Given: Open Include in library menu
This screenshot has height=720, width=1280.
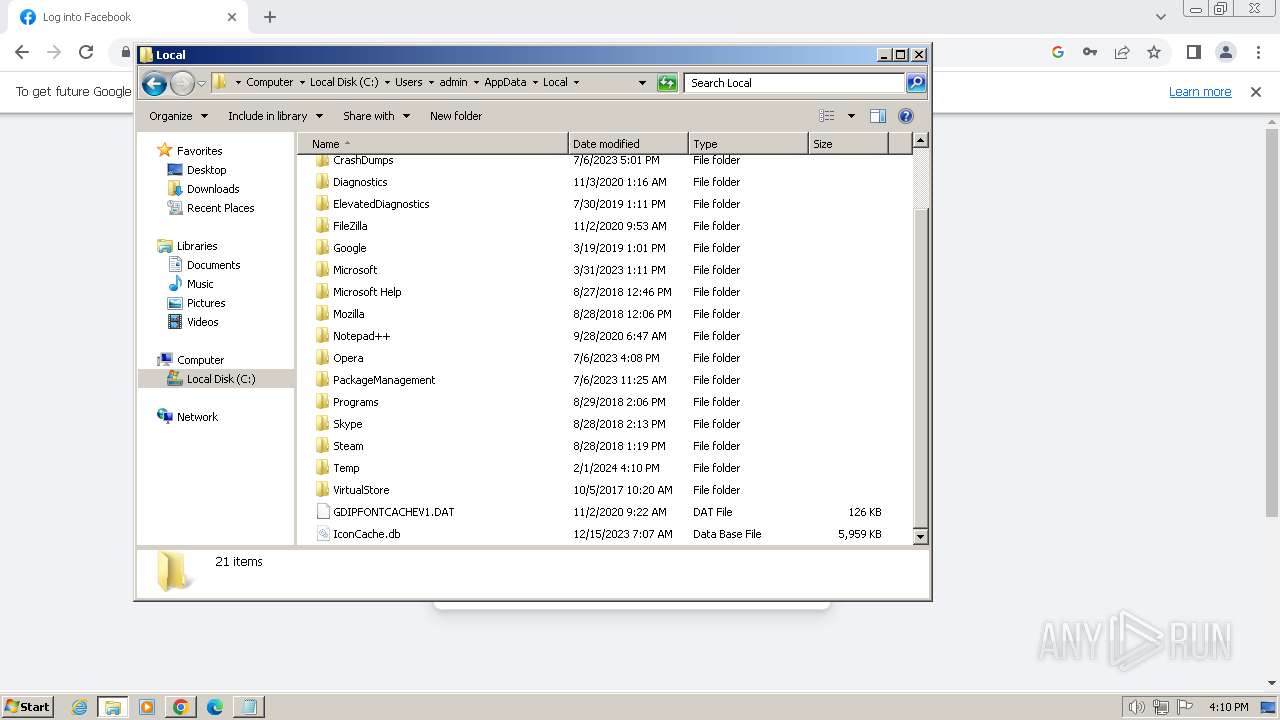Looking at the screenshot, I should click(x=275, y=116).
